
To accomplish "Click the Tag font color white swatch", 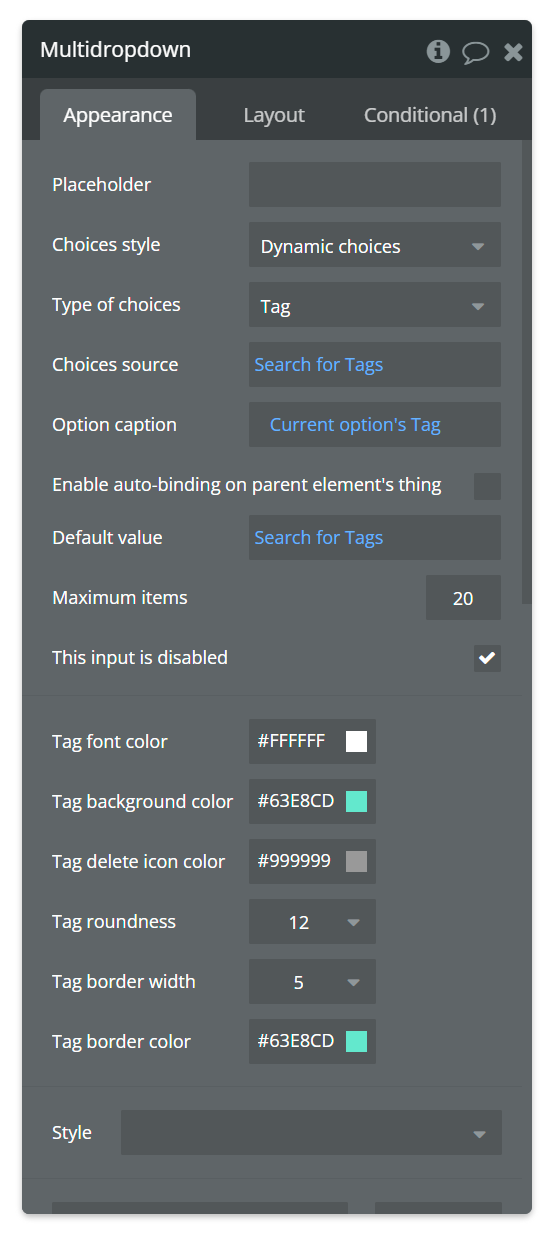I will point(356,741).
